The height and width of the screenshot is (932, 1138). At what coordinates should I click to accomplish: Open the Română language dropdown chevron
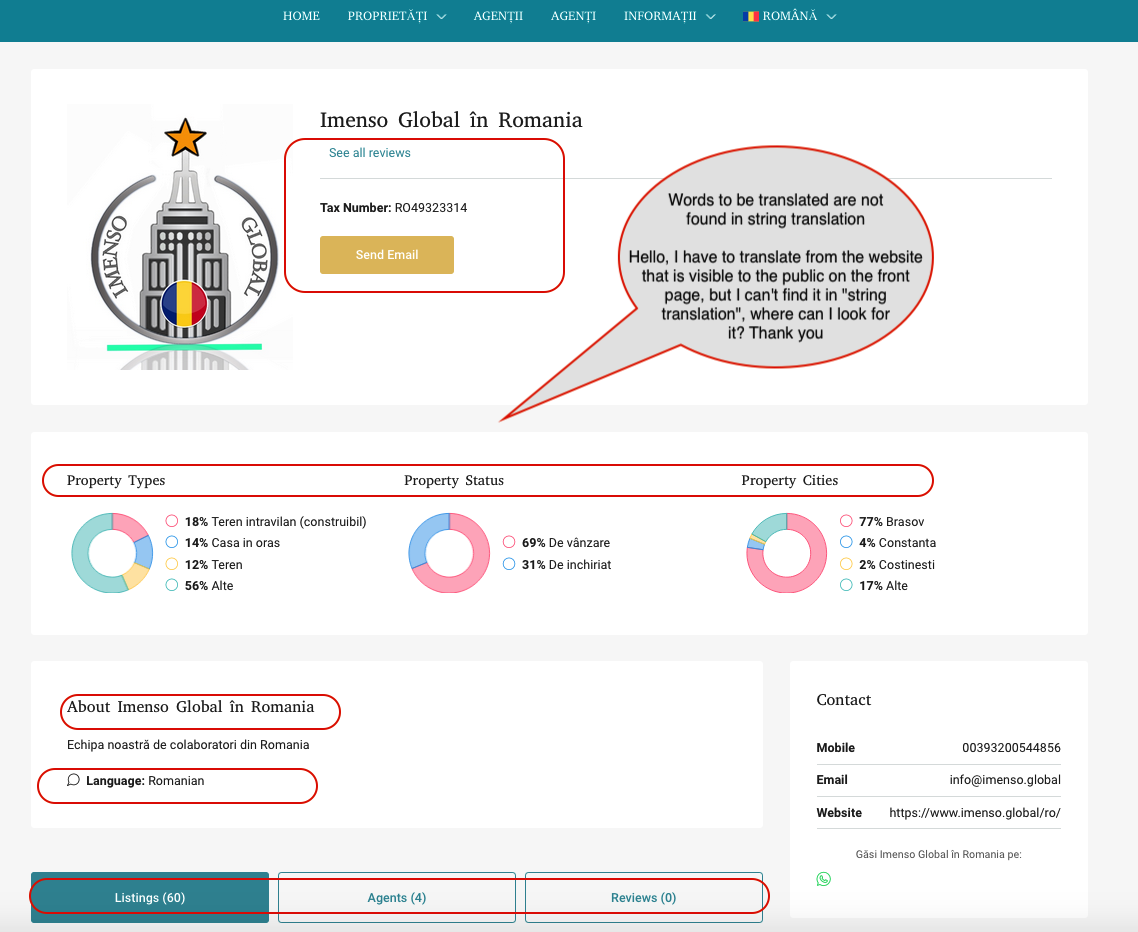(x=832, y=17)
